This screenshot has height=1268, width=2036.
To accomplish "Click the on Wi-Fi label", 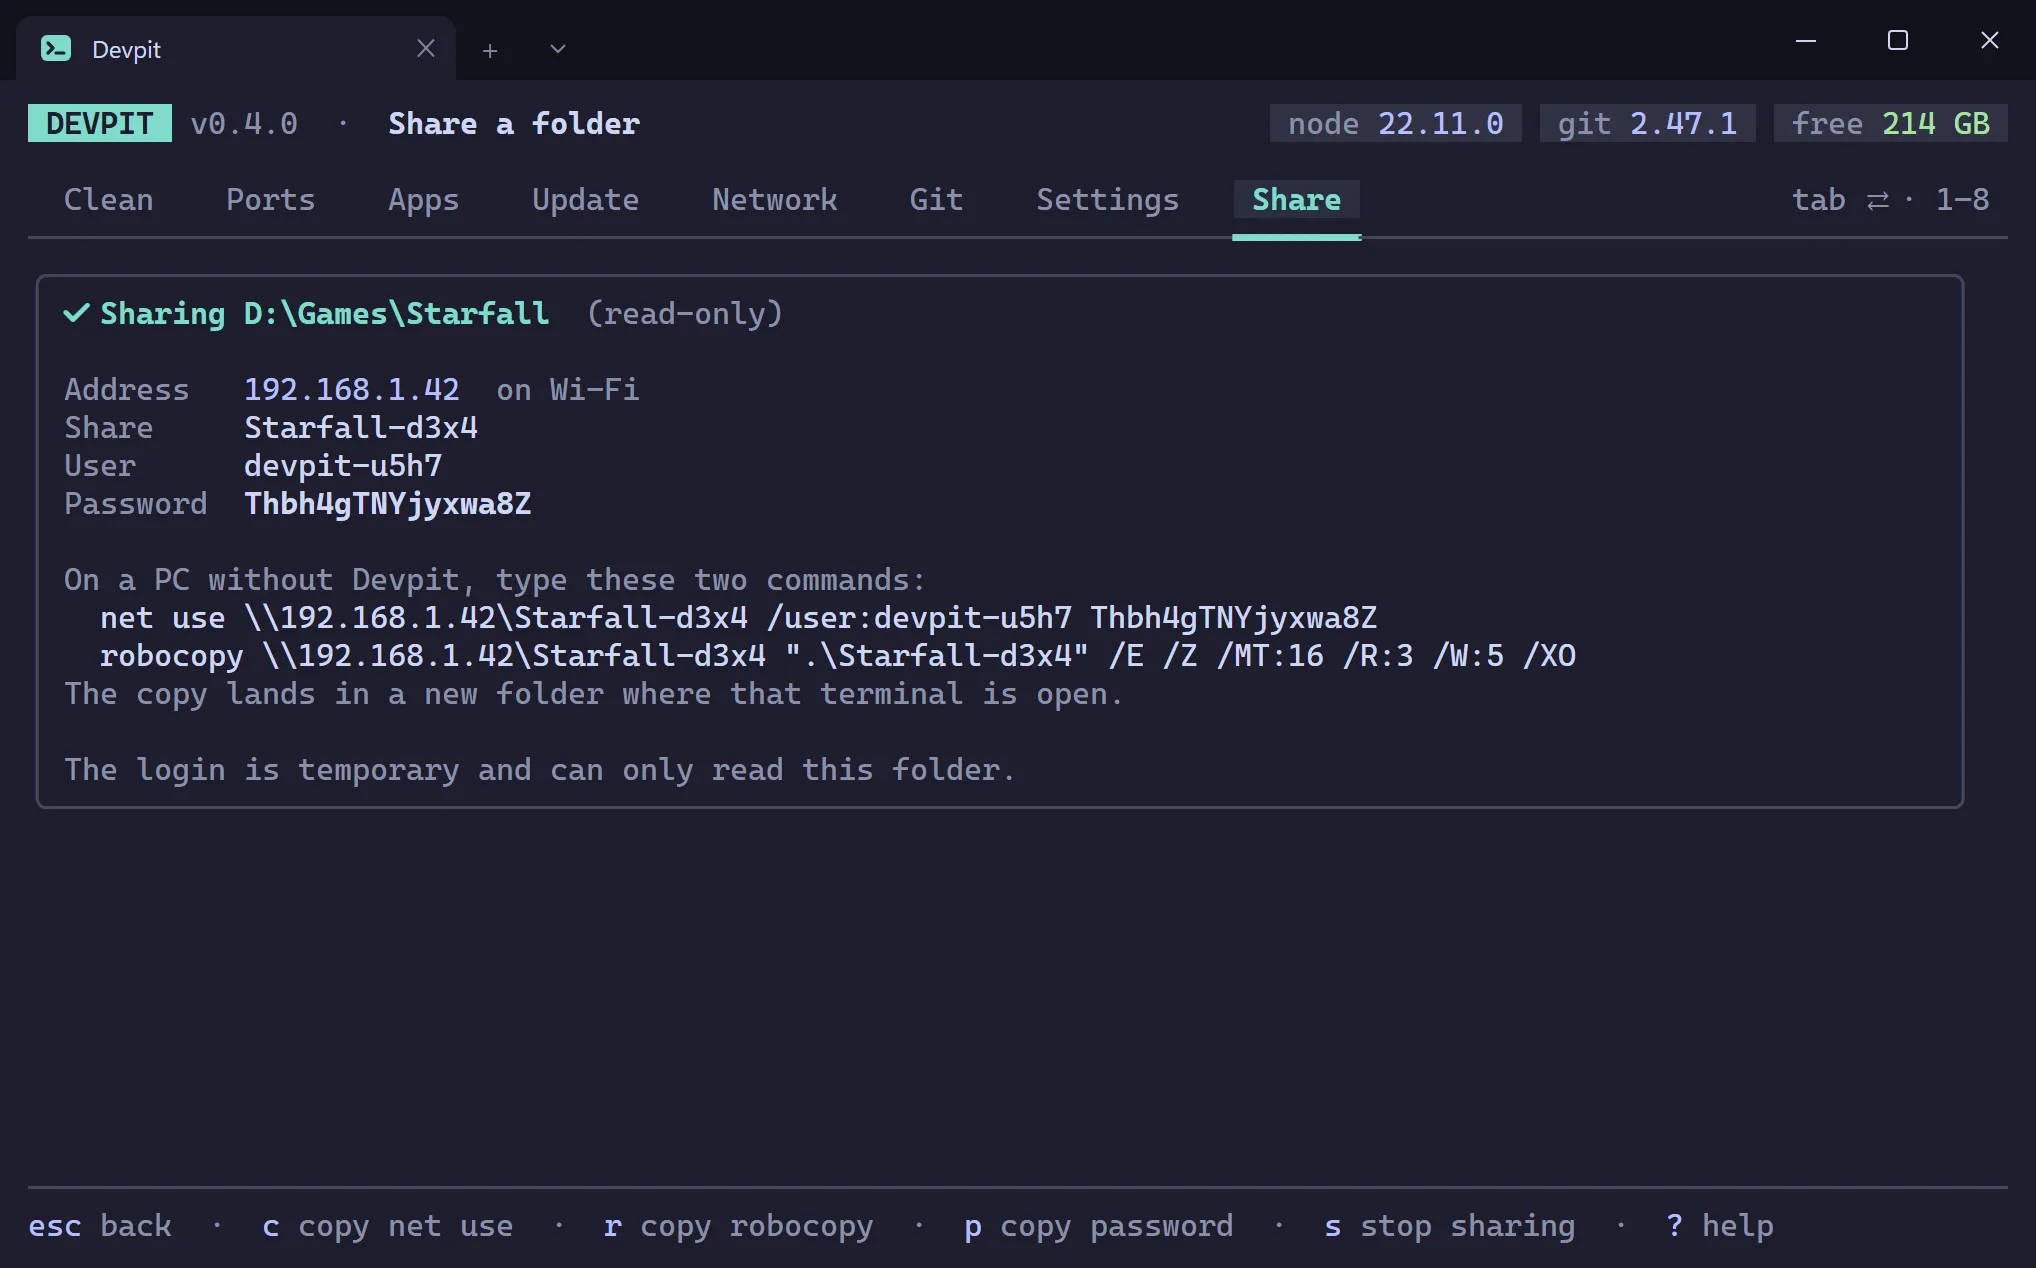I will point(568,389).
